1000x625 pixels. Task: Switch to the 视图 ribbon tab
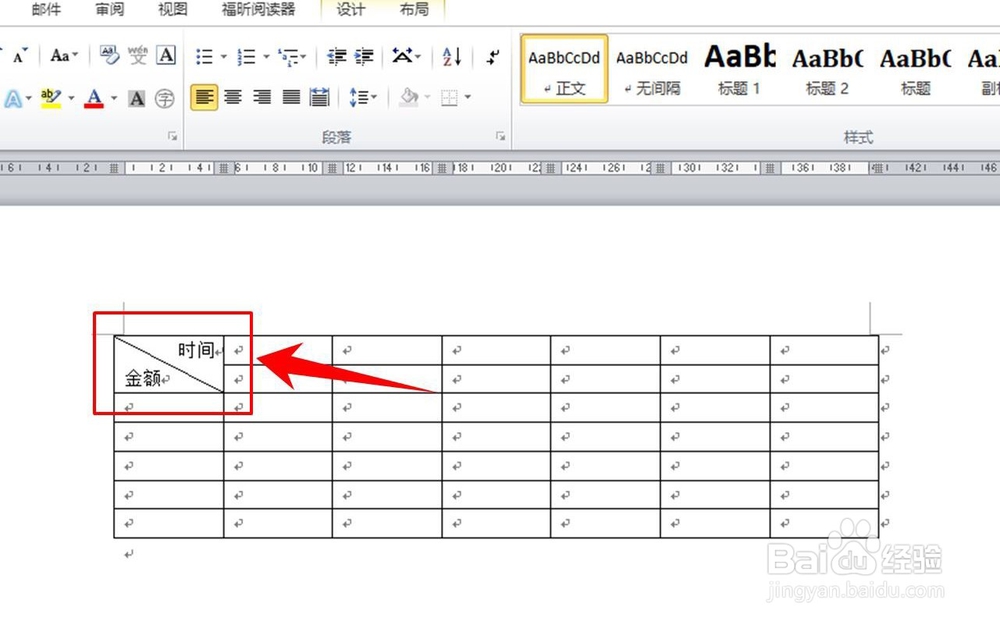[172, 9]
